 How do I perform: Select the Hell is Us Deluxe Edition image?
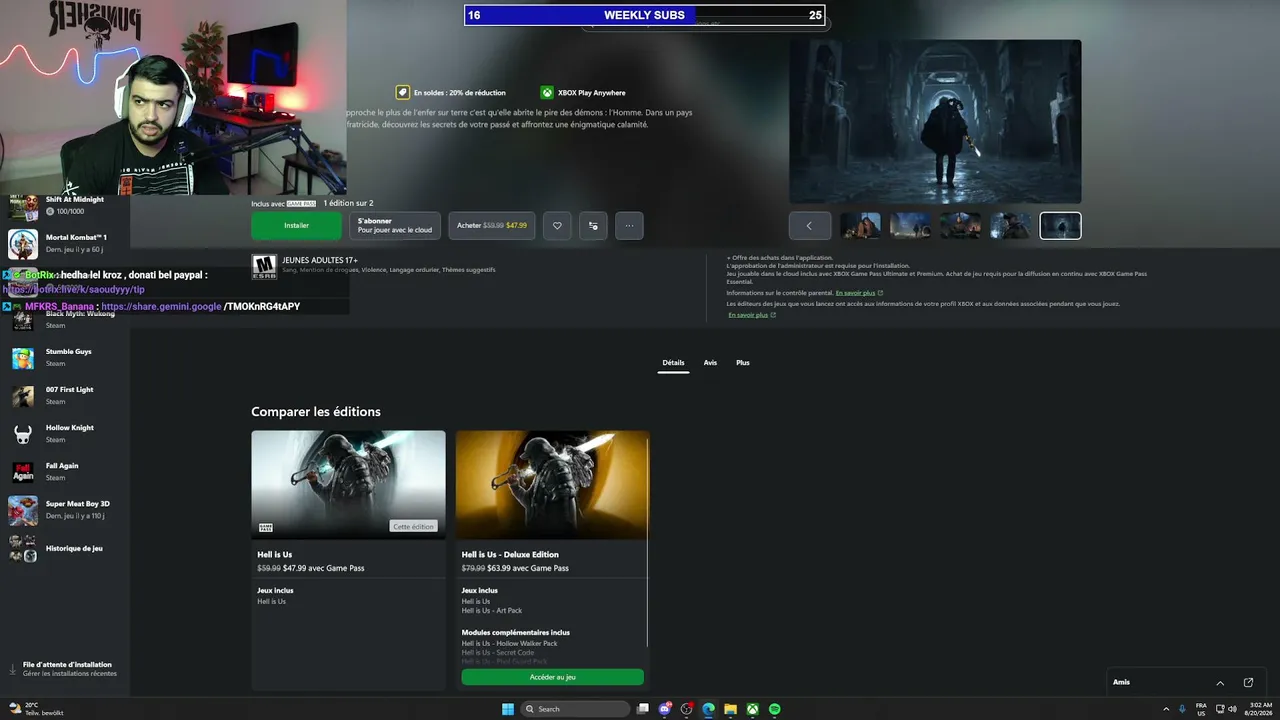552,485
